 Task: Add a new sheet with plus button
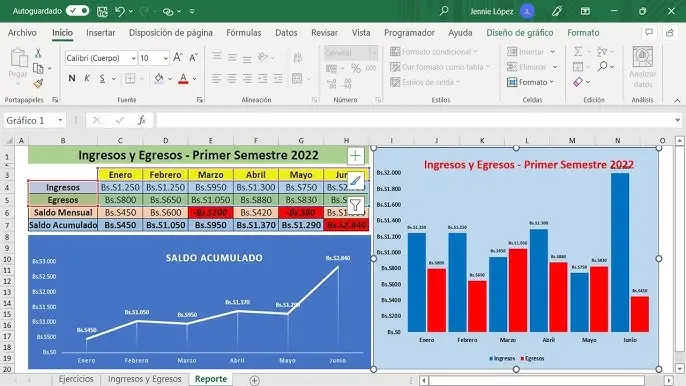(x=255, y=380)
